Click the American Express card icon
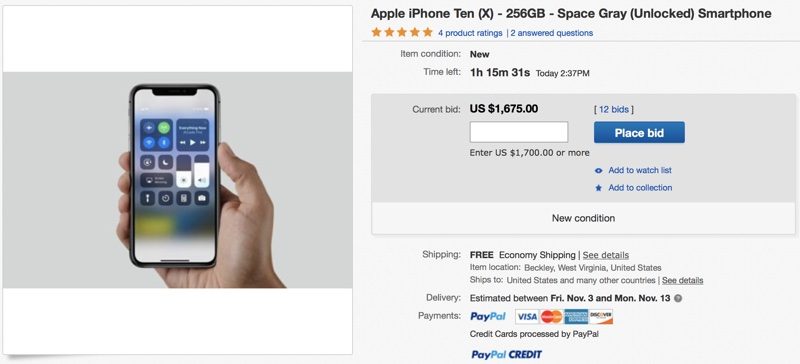800x364 pixels. 576,317
